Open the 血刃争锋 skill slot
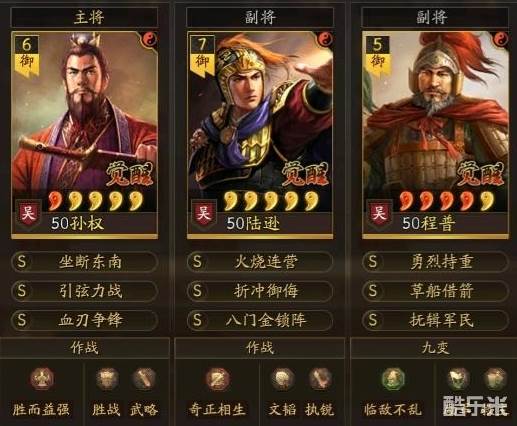The width and height of the screenshot is (517, 426). pyautogui.click(x=84, y=320)
